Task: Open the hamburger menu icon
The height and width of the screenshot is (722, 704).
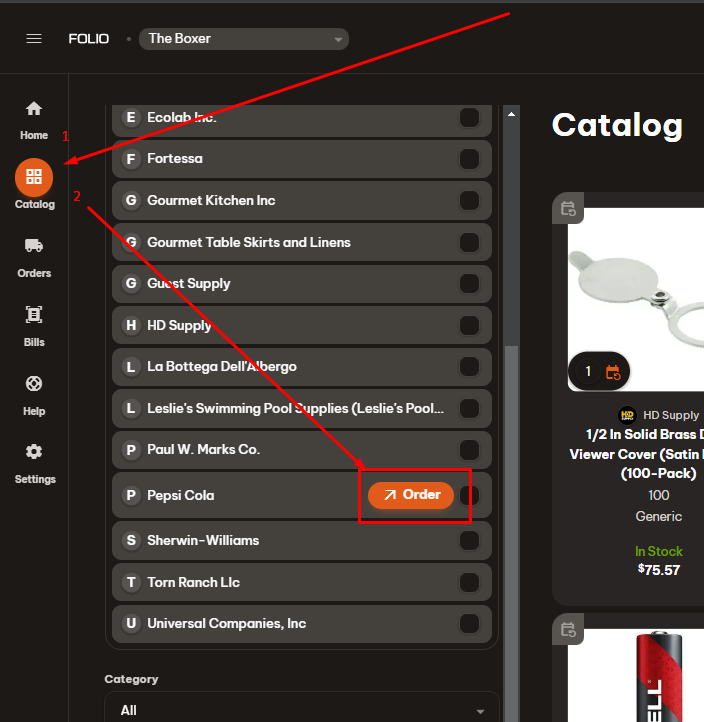Action: click(x=34, y=39)
